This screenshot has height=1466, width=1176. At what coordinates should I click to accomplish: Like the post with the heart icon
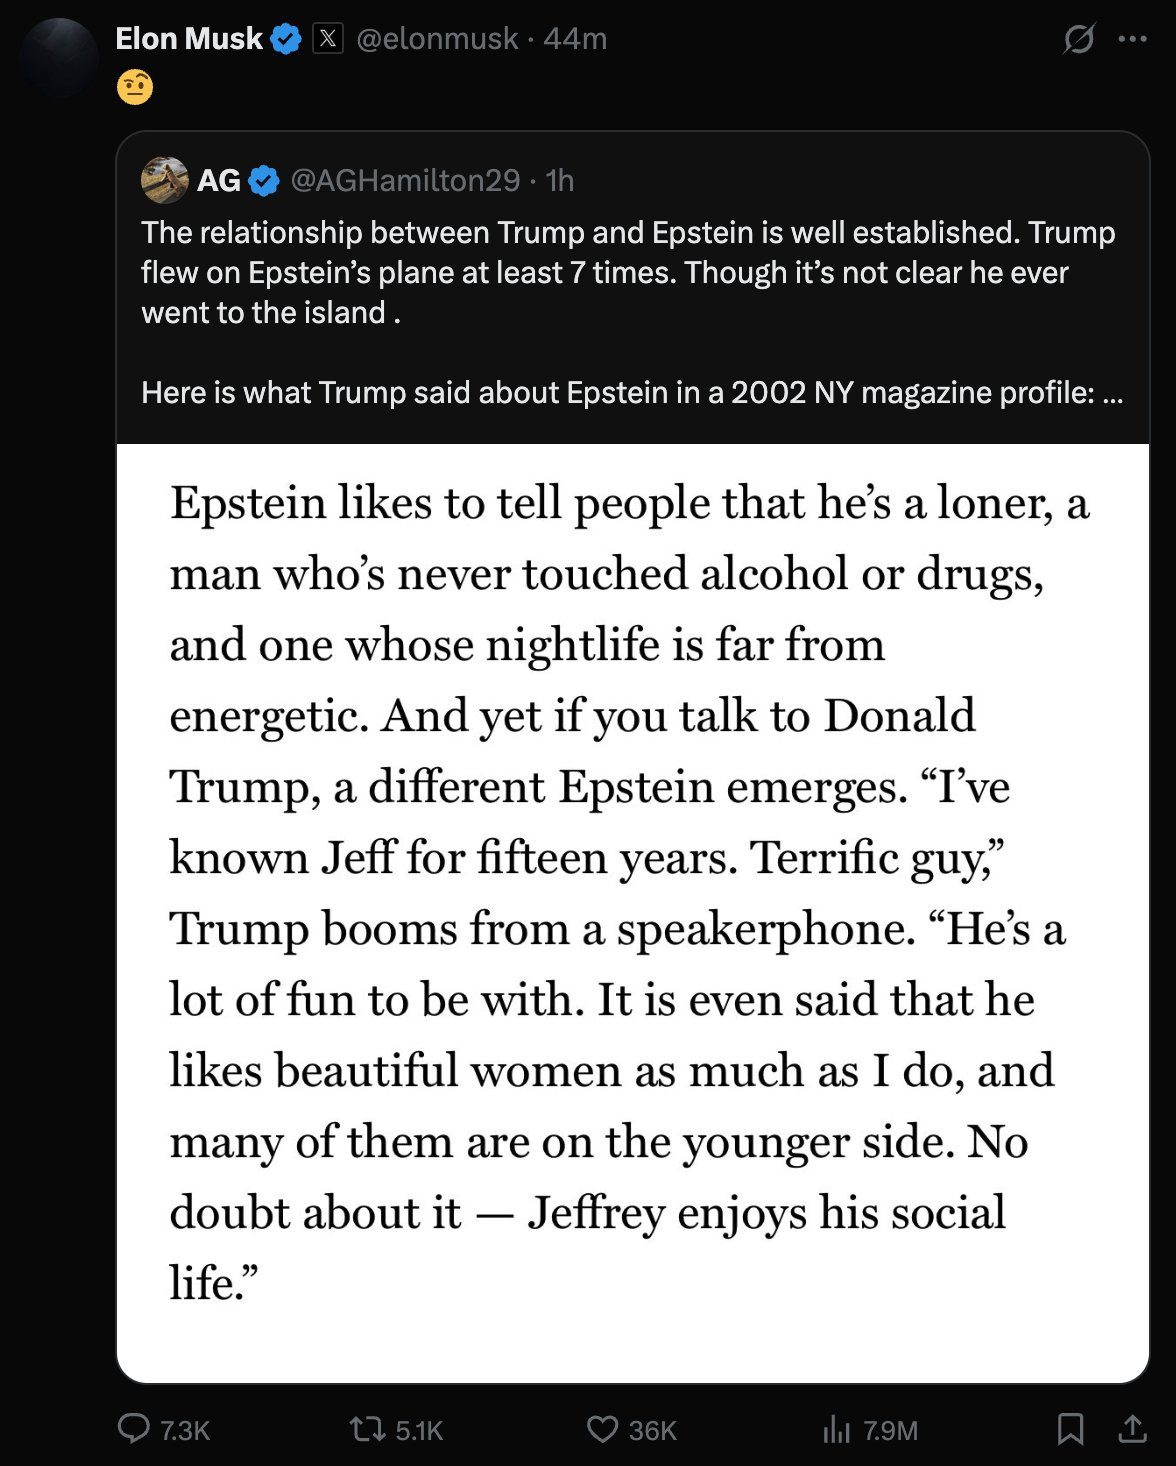click(x=602, y=1429)
